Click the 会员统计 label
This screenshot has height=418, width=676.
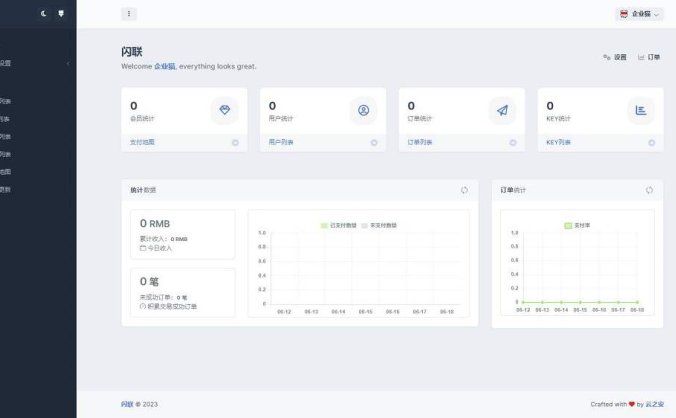click(142, 119)
